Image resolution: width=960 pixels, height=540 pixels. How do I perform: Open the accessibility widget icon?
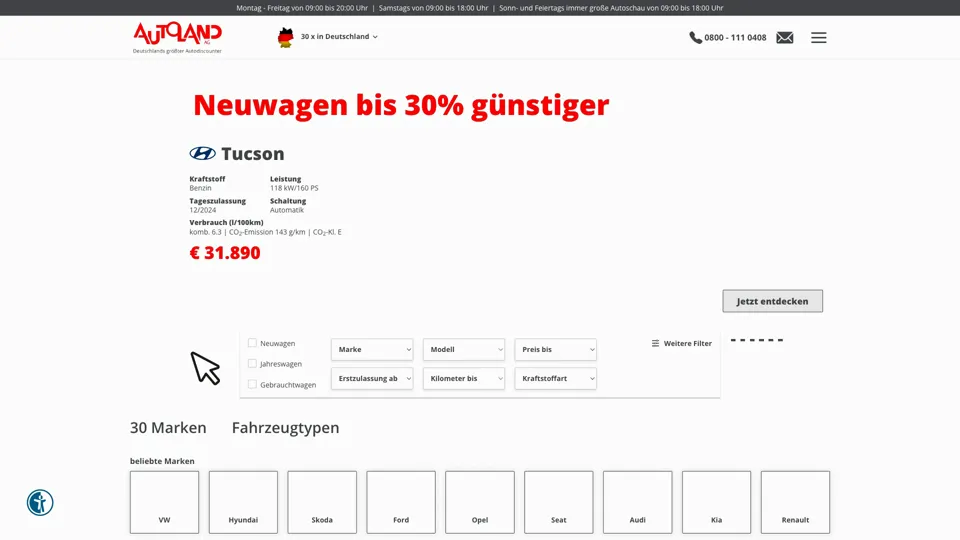pyautogui.click(x=40, y=503)
